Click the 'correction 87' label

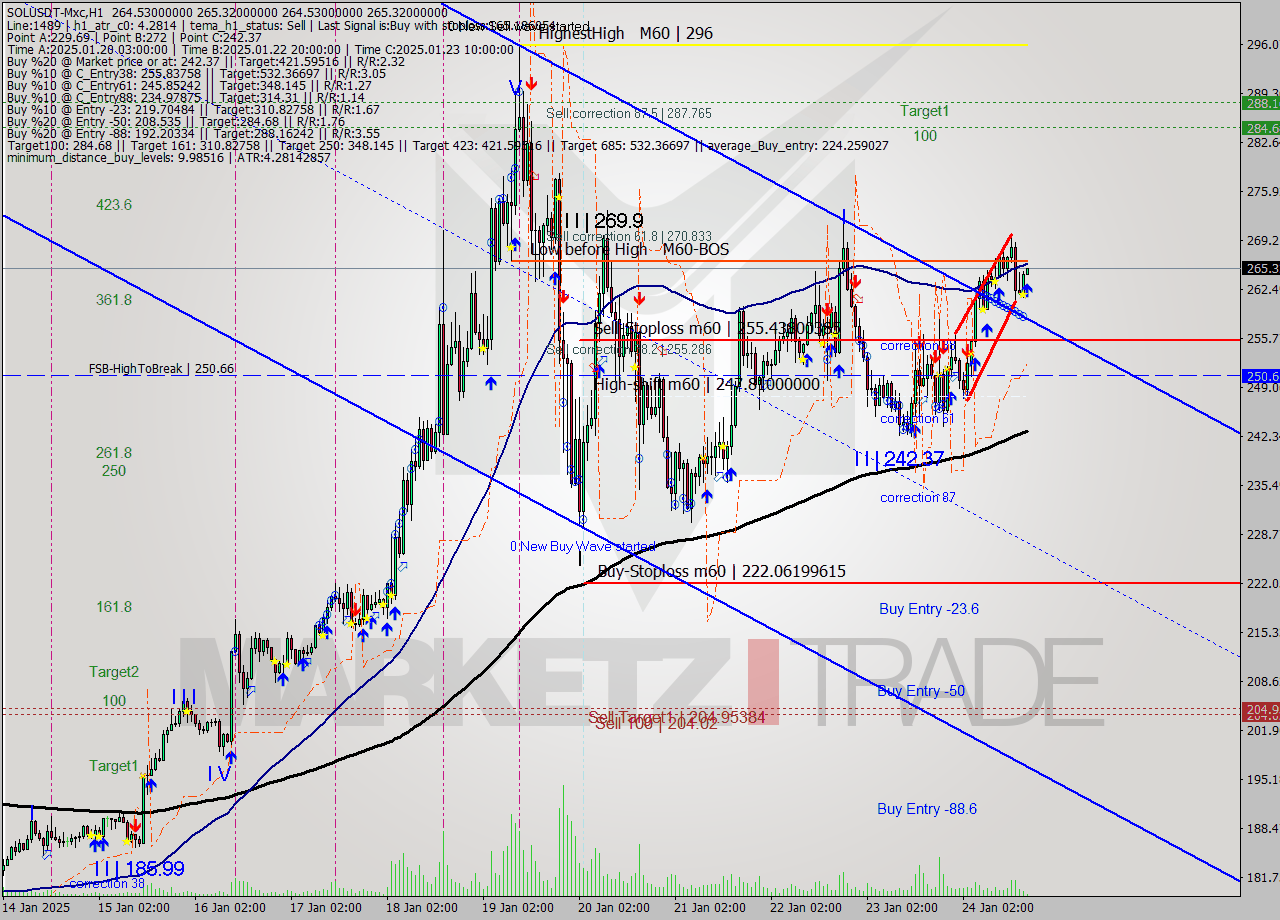[x=917, y=497]
